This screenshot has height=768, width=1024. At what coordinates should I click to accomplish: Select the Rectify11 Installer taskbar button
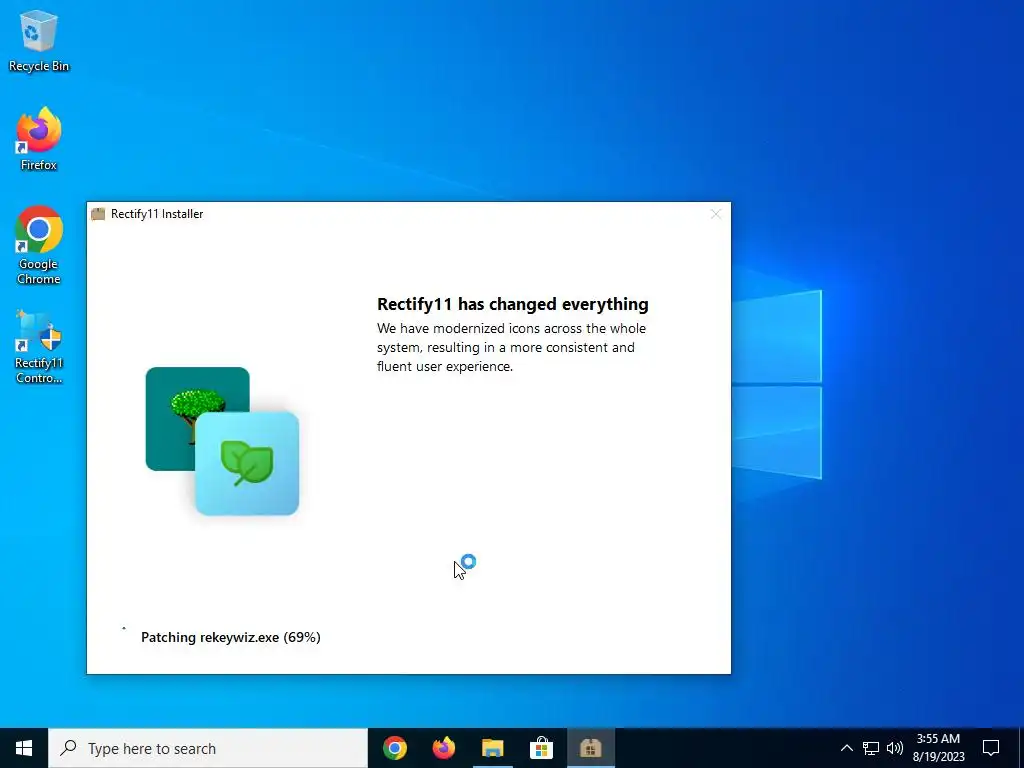590,748
